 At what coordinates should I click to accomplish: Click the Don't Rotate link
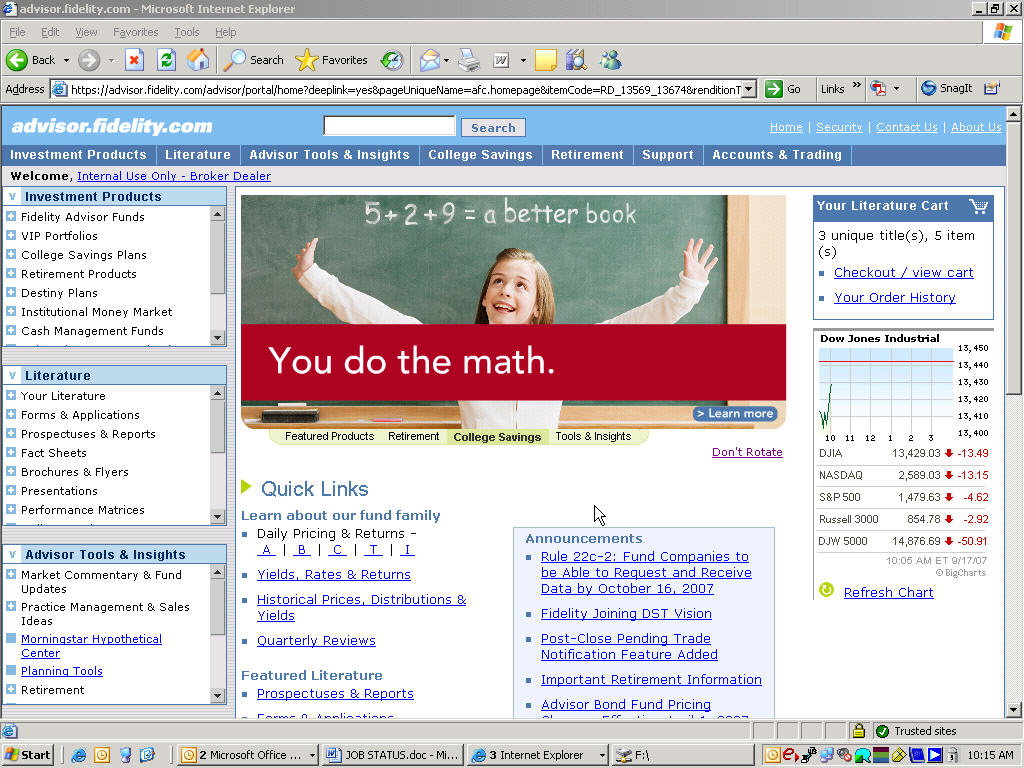point(746,452)
